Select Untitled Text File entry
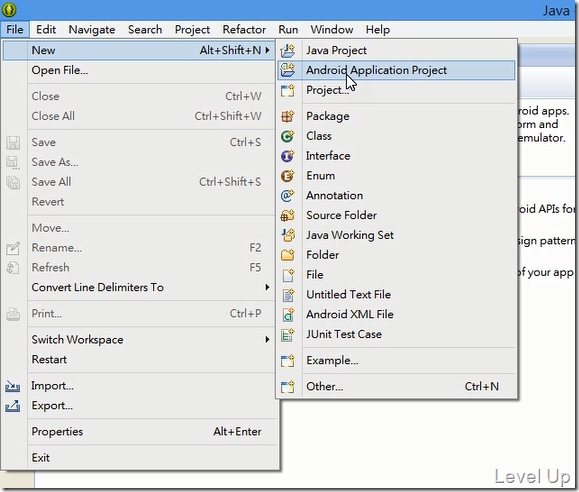 click(x=396, y=295)
